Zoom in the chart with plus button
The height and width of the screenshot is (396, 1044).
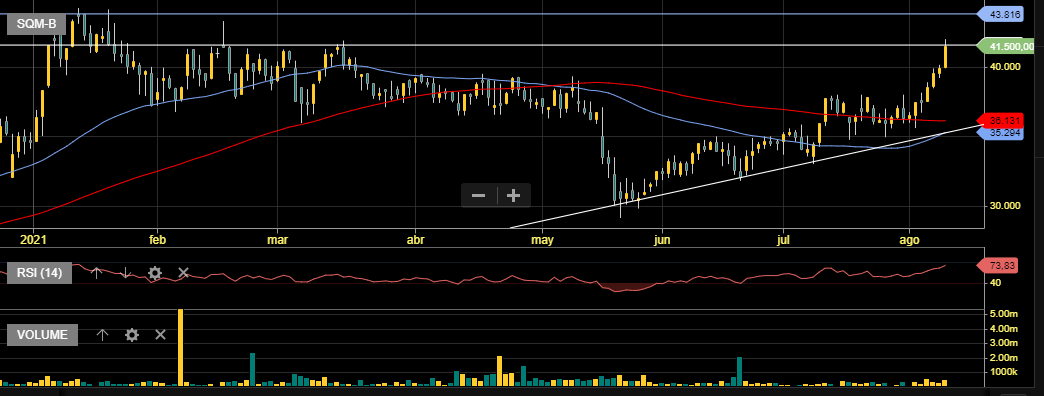tap(513, 196)
